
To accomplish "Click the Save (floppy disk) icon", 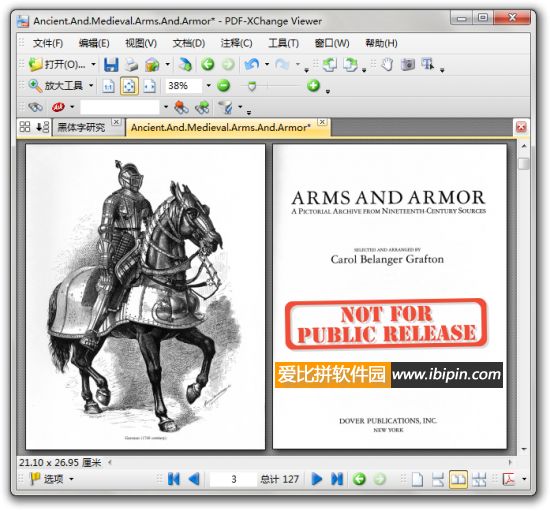I will (111, 65).
